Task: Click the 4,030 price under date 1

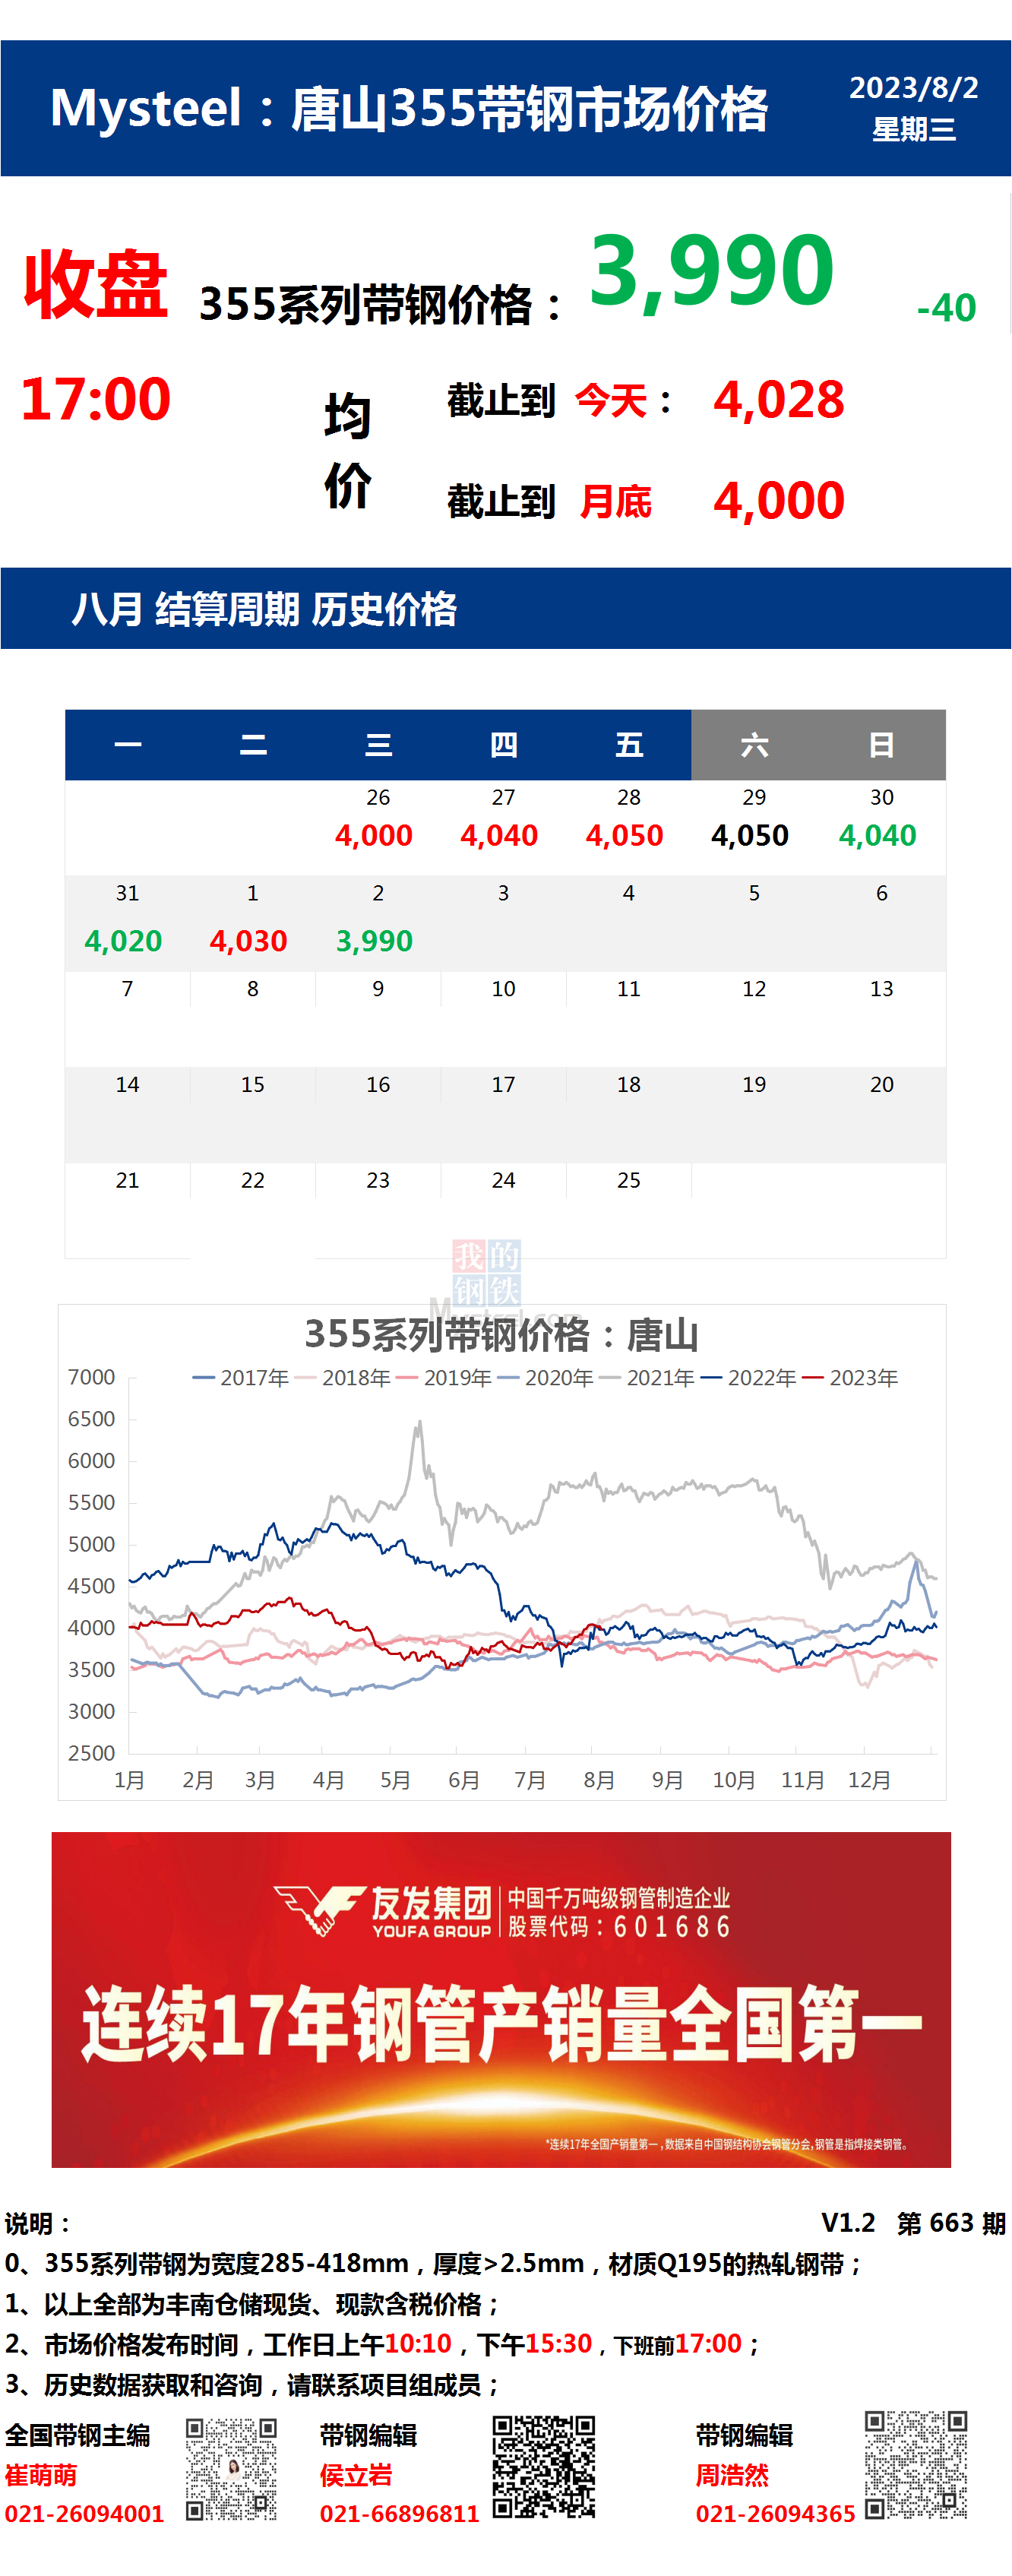Action: coord(248,941)
